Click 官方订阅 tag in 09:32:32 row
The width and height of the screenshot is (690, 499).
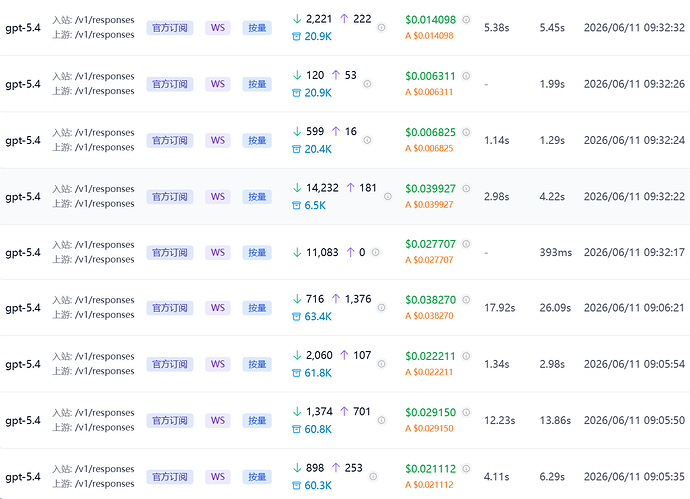click(170, 28)
